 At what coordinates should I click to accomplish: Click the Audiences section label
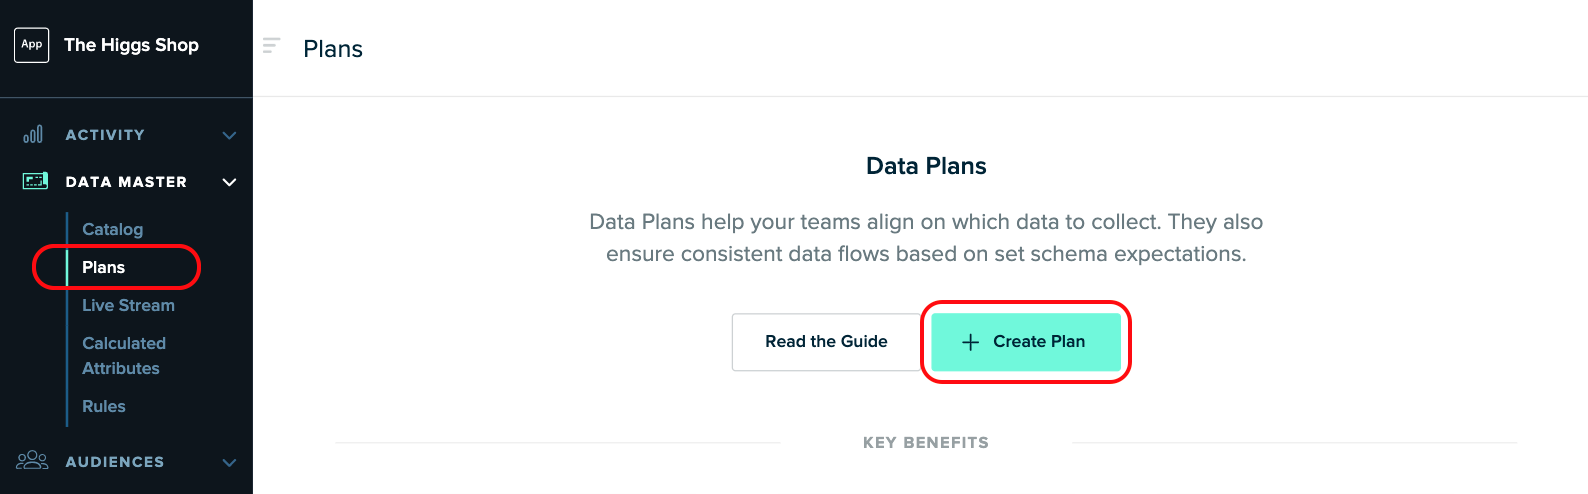click(115, 462)
